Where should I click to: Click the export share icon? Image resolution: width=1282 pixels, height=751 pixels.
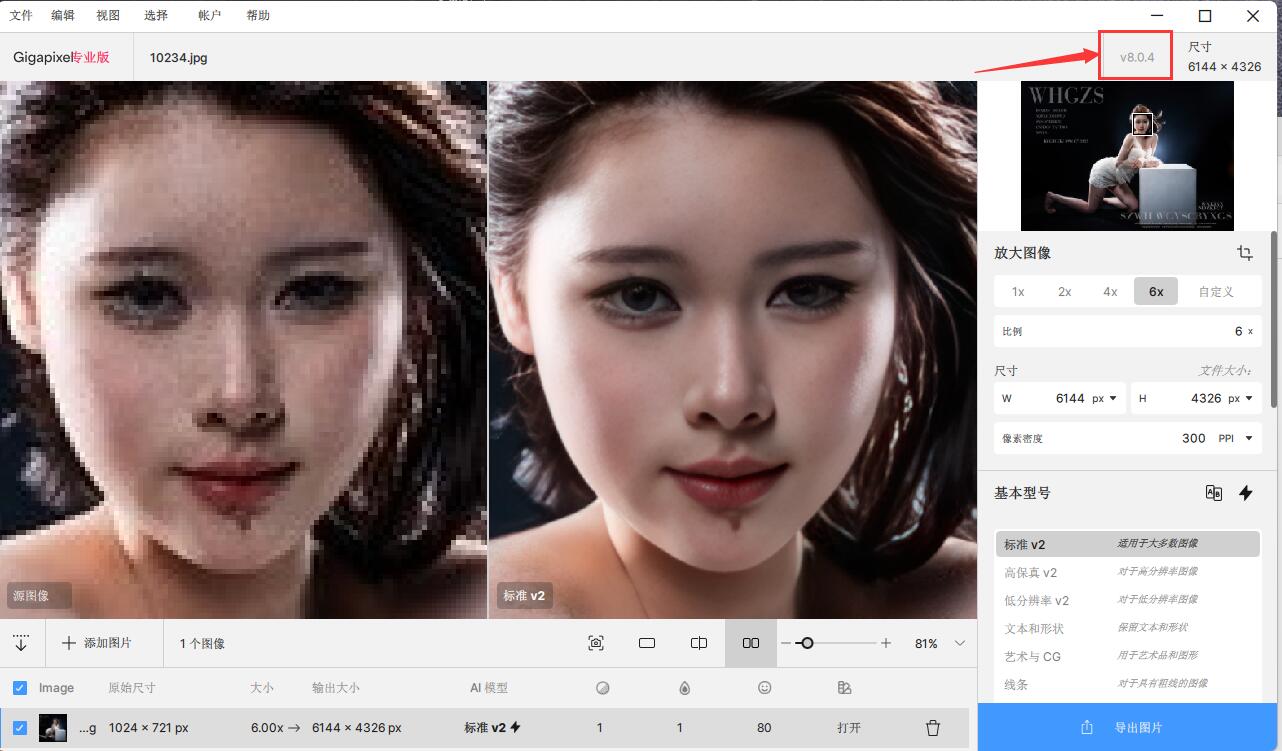1087,728
